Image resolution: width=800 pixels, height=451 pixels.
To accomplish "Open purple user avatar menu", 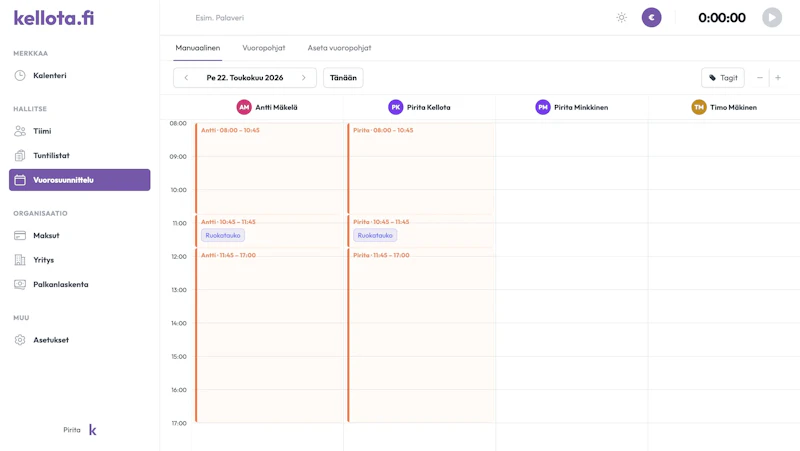I will pos(652,17).
